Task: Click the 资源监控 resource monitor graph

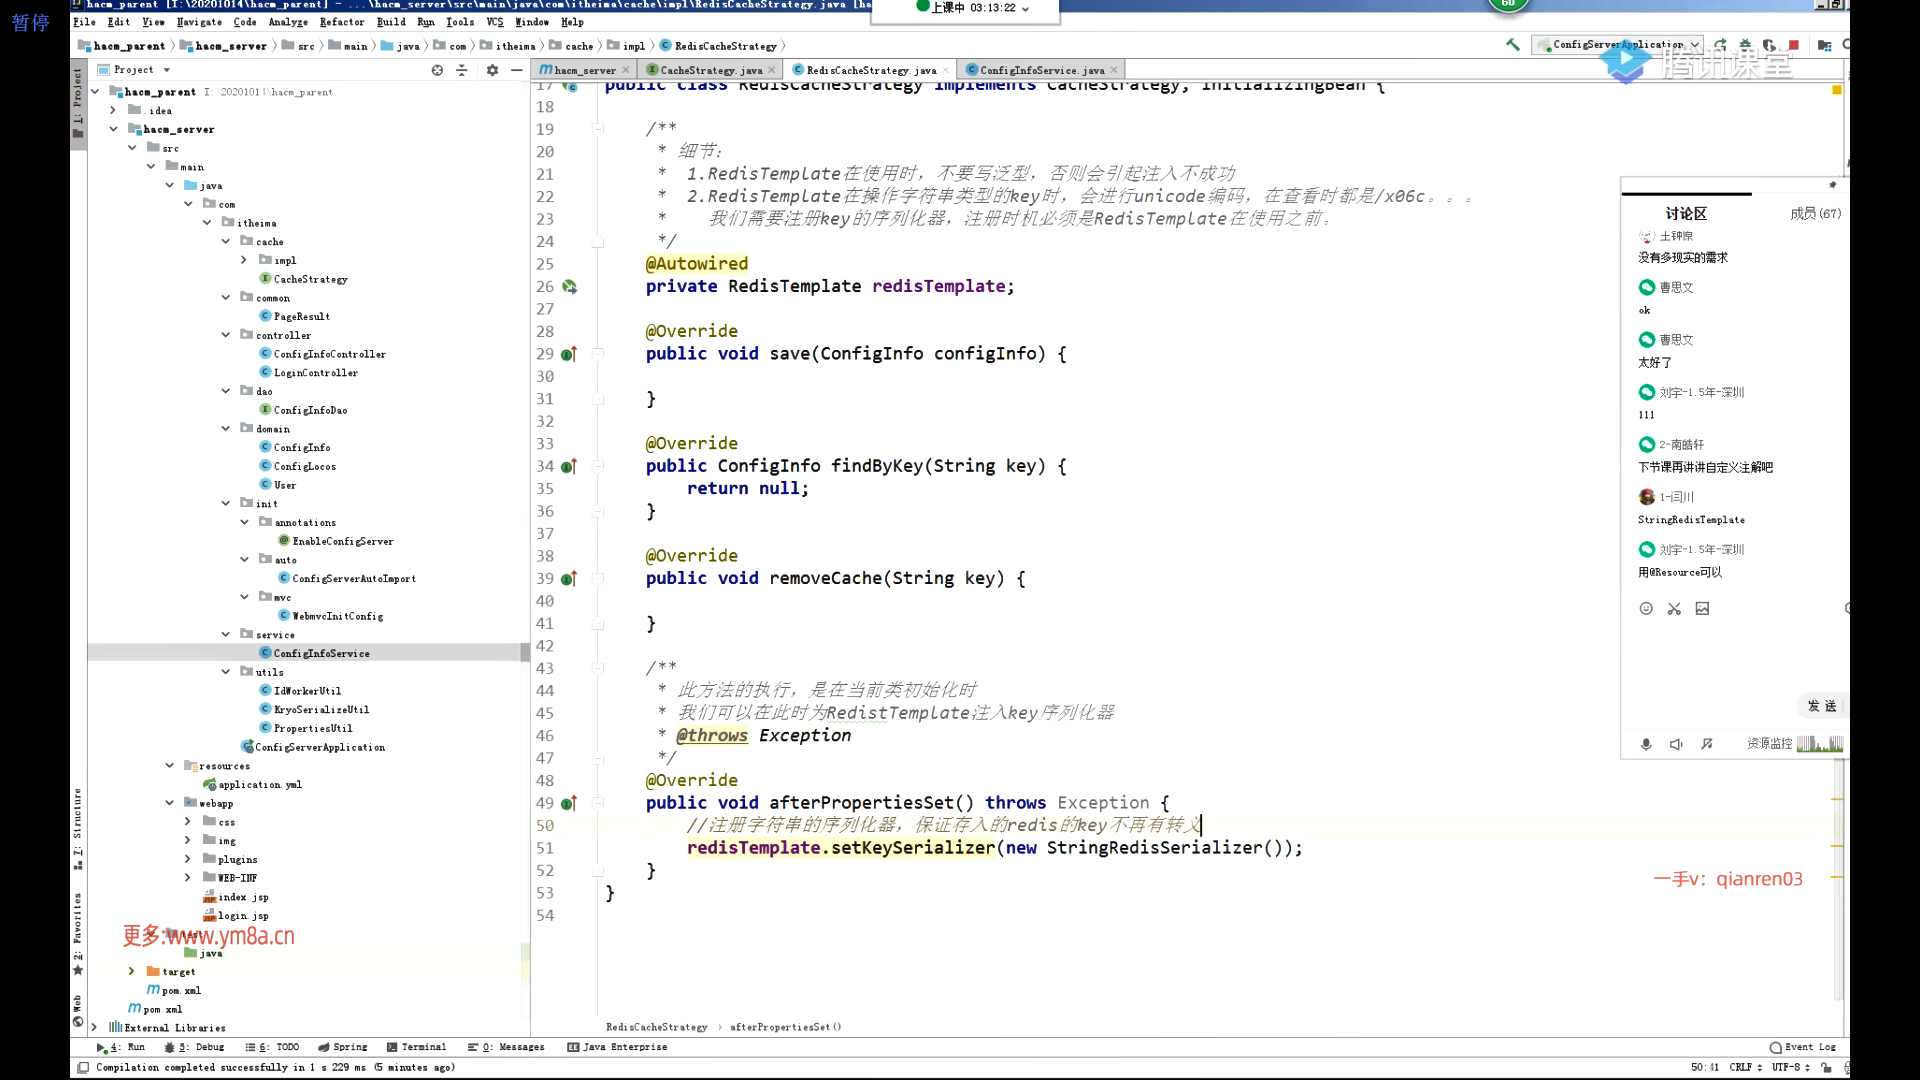Action: pyautogui.click(x=1819, y=744)
